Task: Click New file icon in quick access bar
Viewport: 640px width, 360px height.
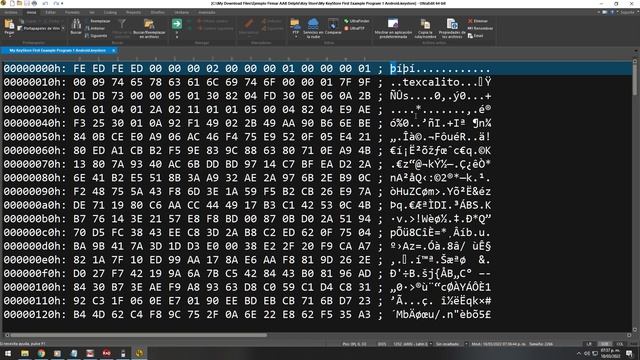Action: [12, 3]
